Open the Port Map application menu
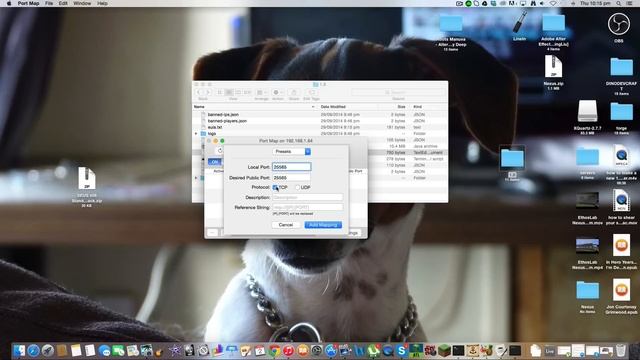640x360 pixels. [x=28, y=3]
